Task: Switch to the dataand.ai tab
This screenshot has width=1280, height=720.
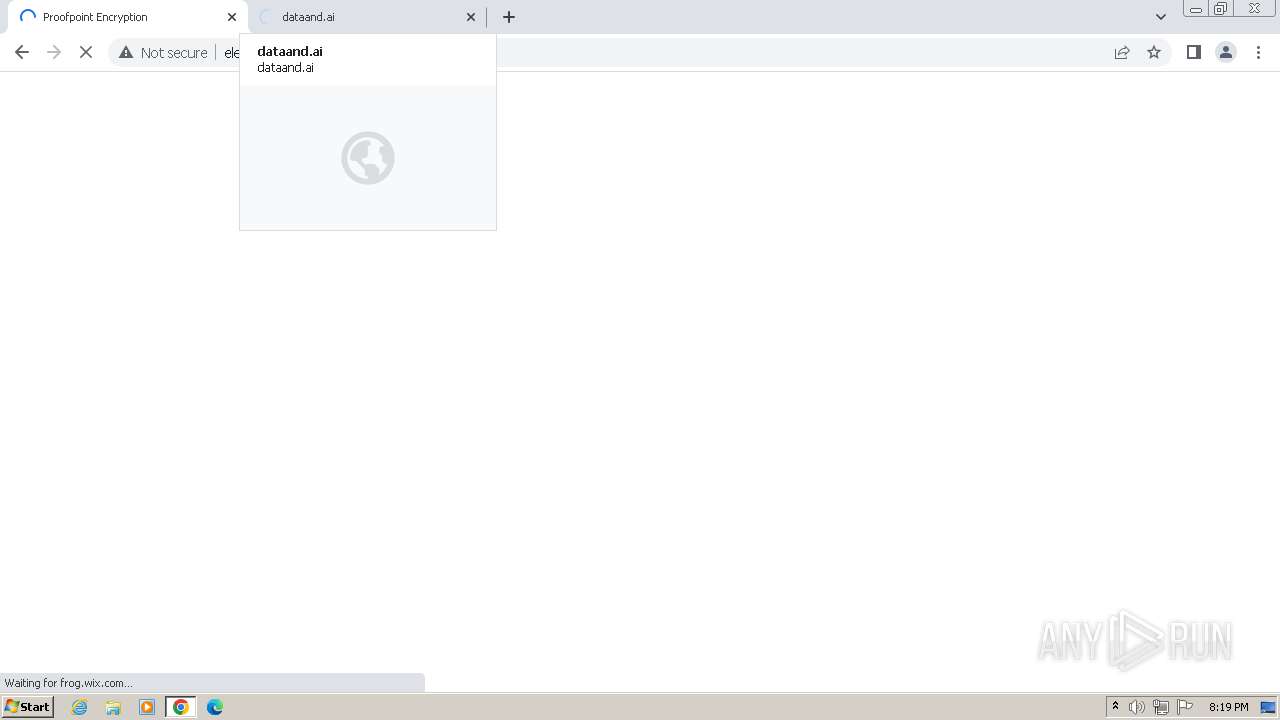Action: click(x=366, y=17)
